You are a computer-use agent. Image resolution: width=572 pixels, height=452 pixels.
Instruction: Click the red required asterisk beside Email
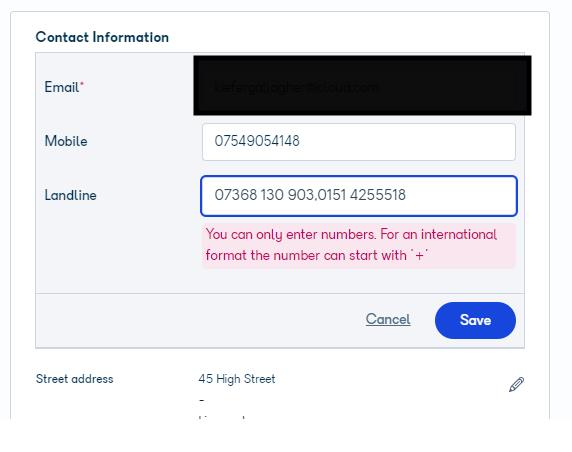click(x=82, y=84)
